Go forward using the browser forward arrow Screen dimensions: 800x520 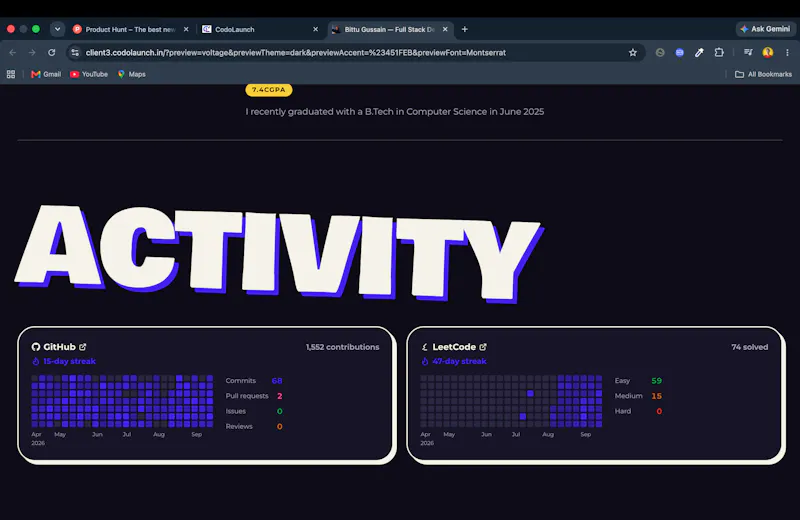point(32,53)
